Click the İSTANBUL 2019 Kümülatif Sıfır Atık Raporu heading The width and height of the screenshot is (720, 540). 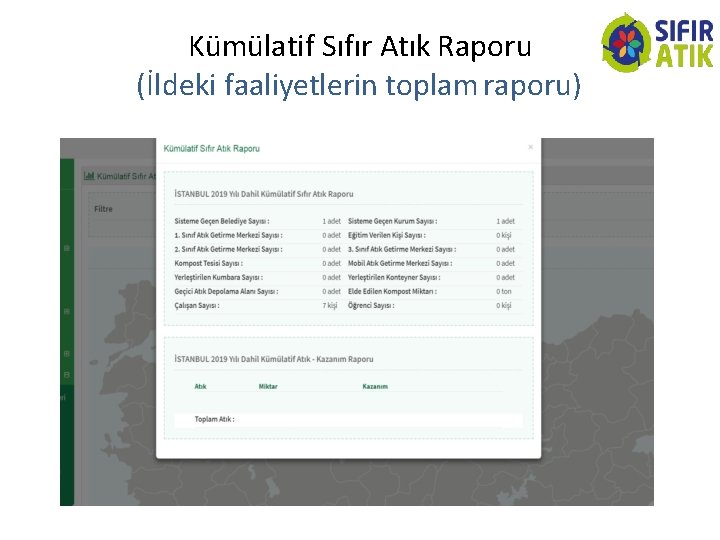coord(264,194)
